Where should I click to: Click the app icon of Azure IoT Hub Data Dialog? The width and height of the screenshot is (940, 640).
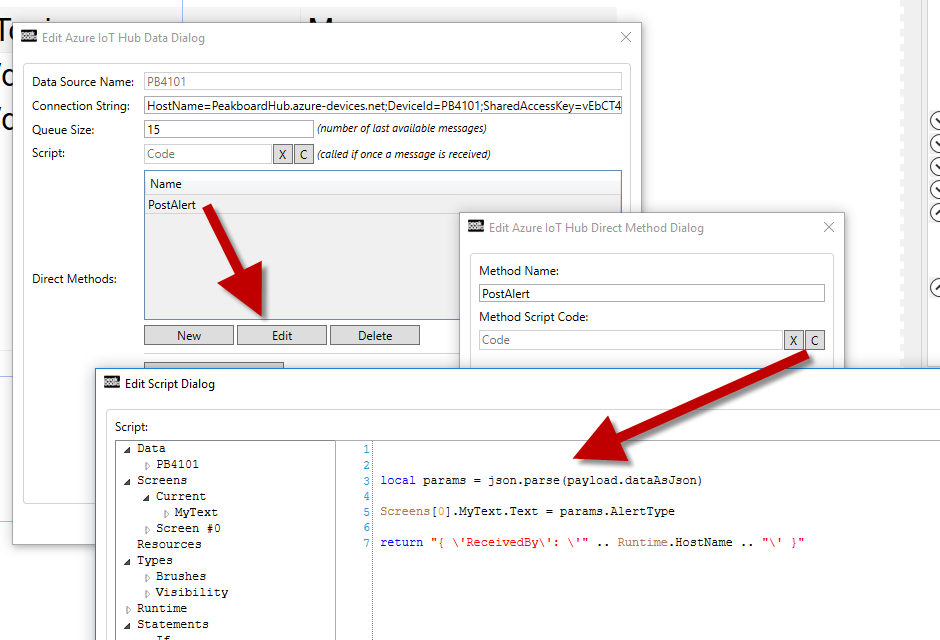(29, 37)
